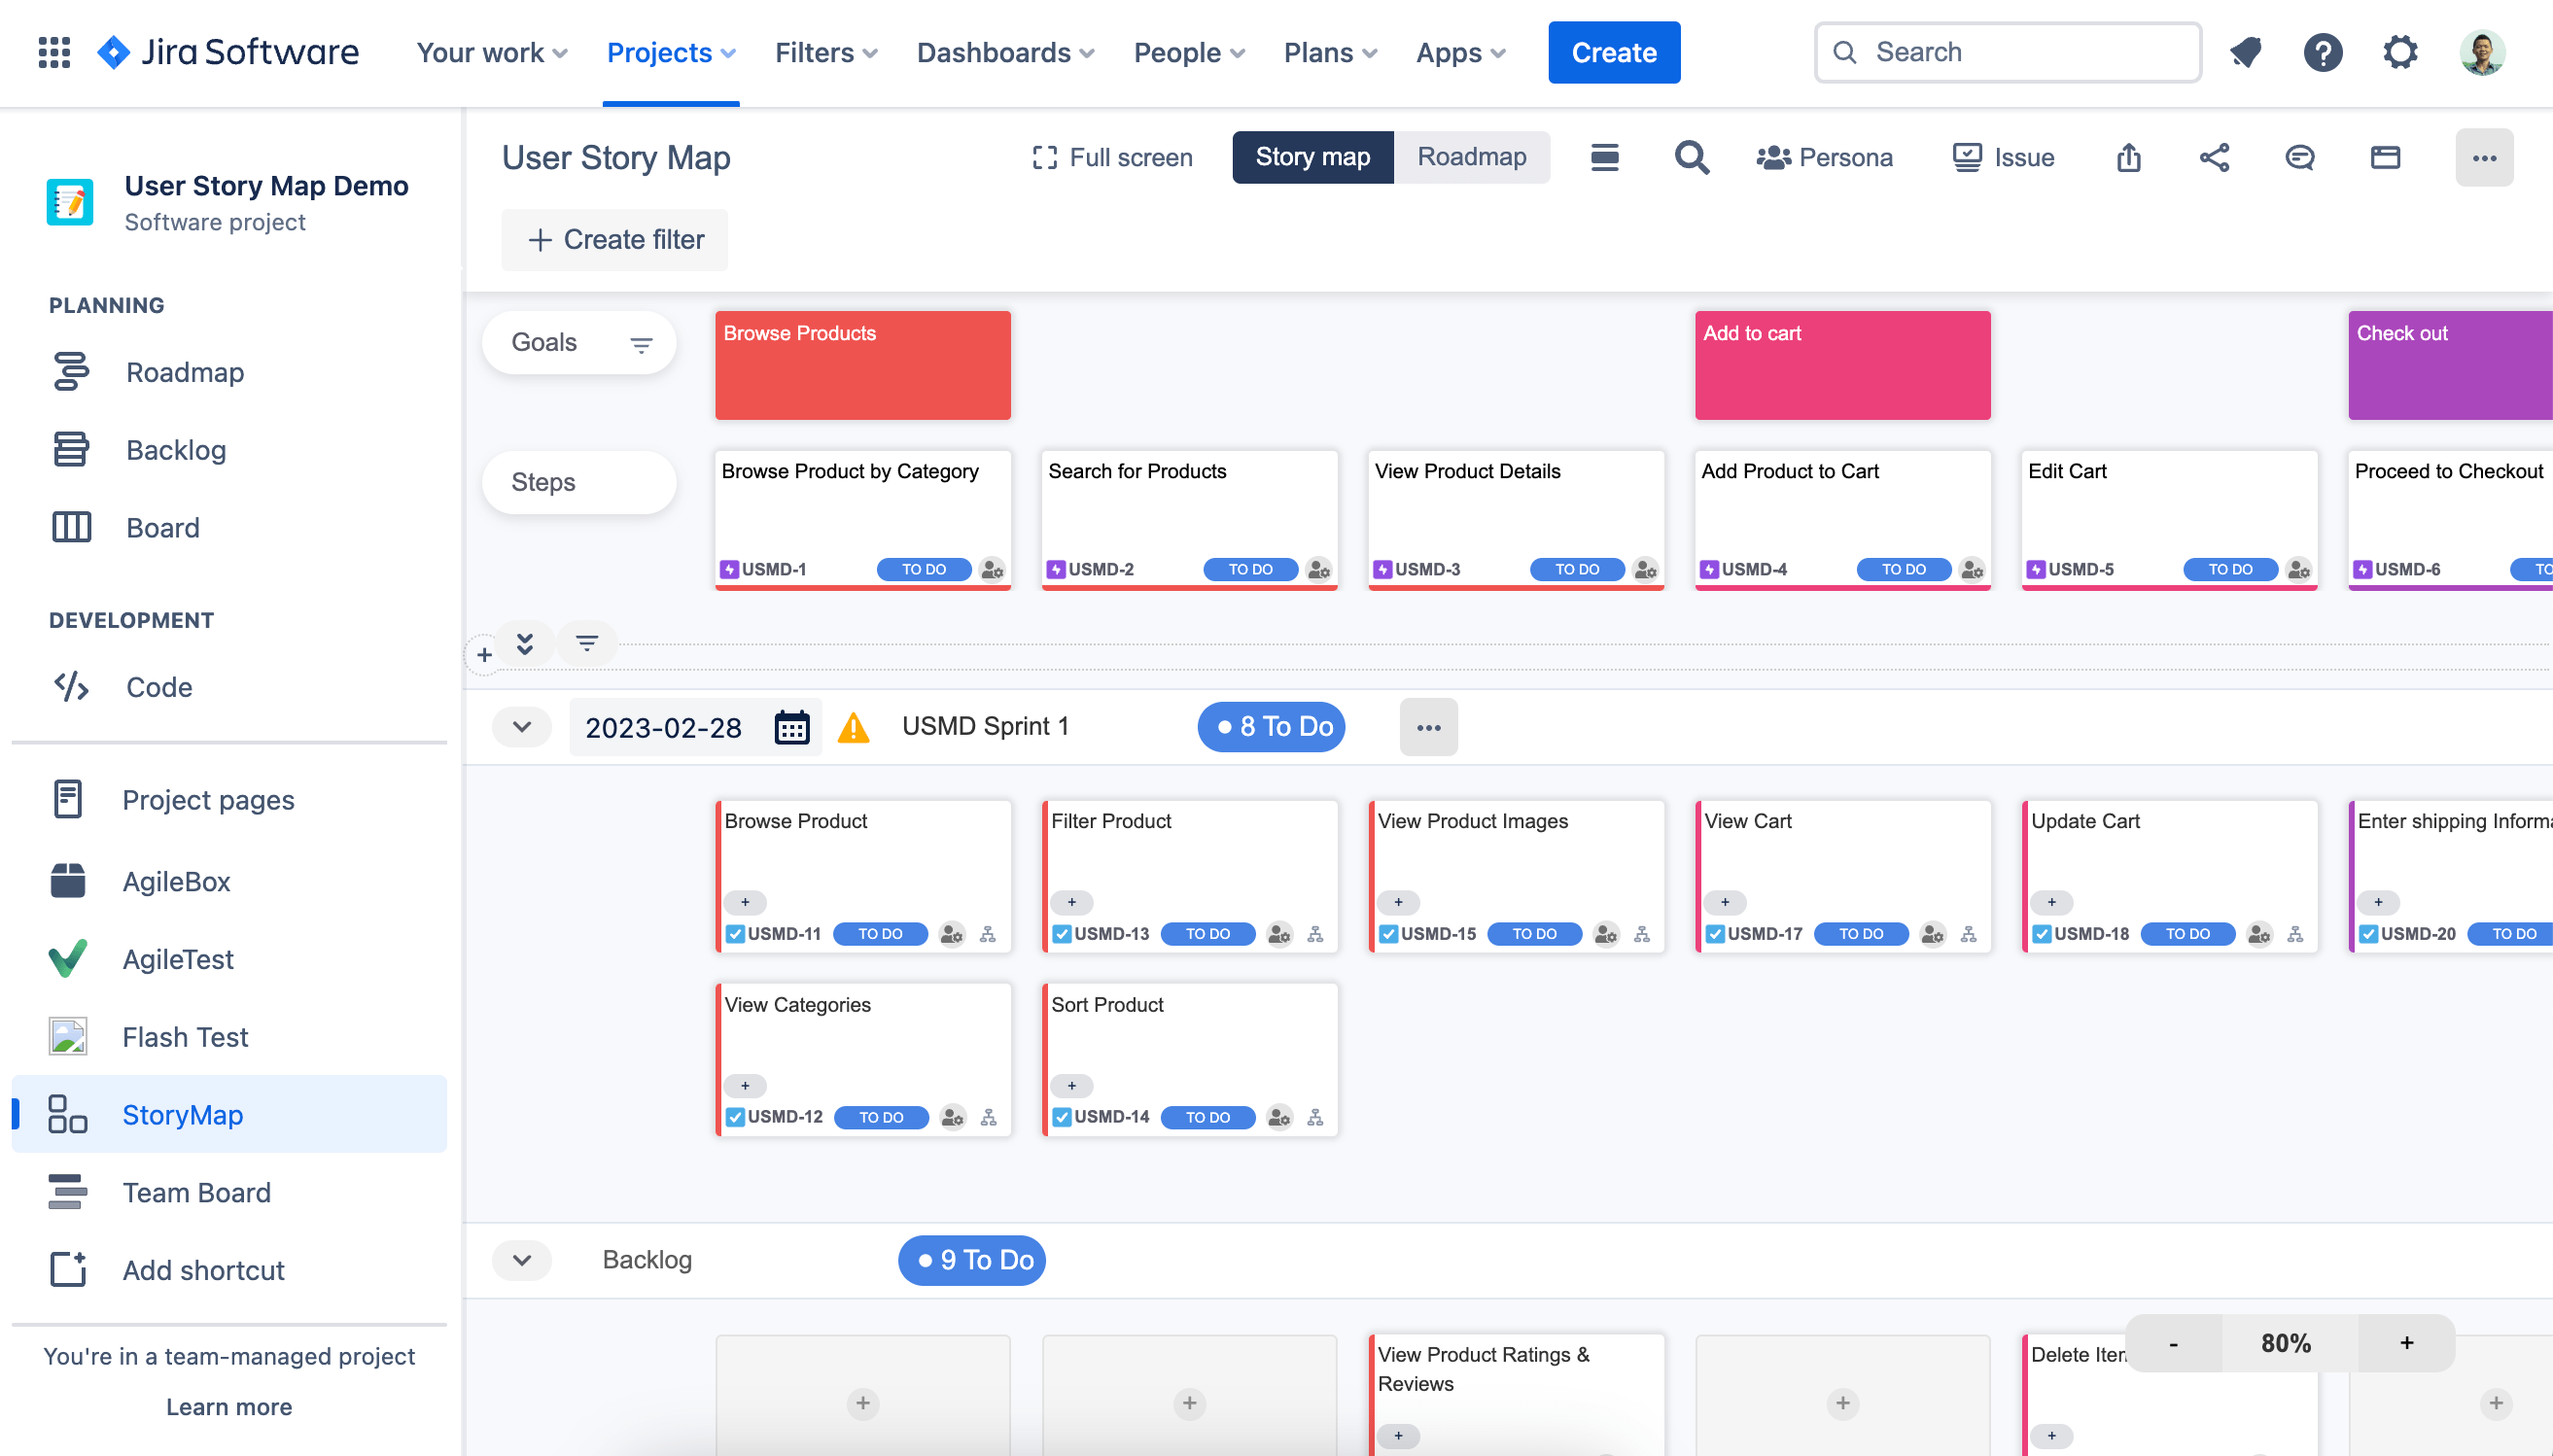The height and width of the screenshot is (1456, 2553).
Task: Toggle the checkbox on the USMD-11 Browse Product card
Action: [735, 933]
